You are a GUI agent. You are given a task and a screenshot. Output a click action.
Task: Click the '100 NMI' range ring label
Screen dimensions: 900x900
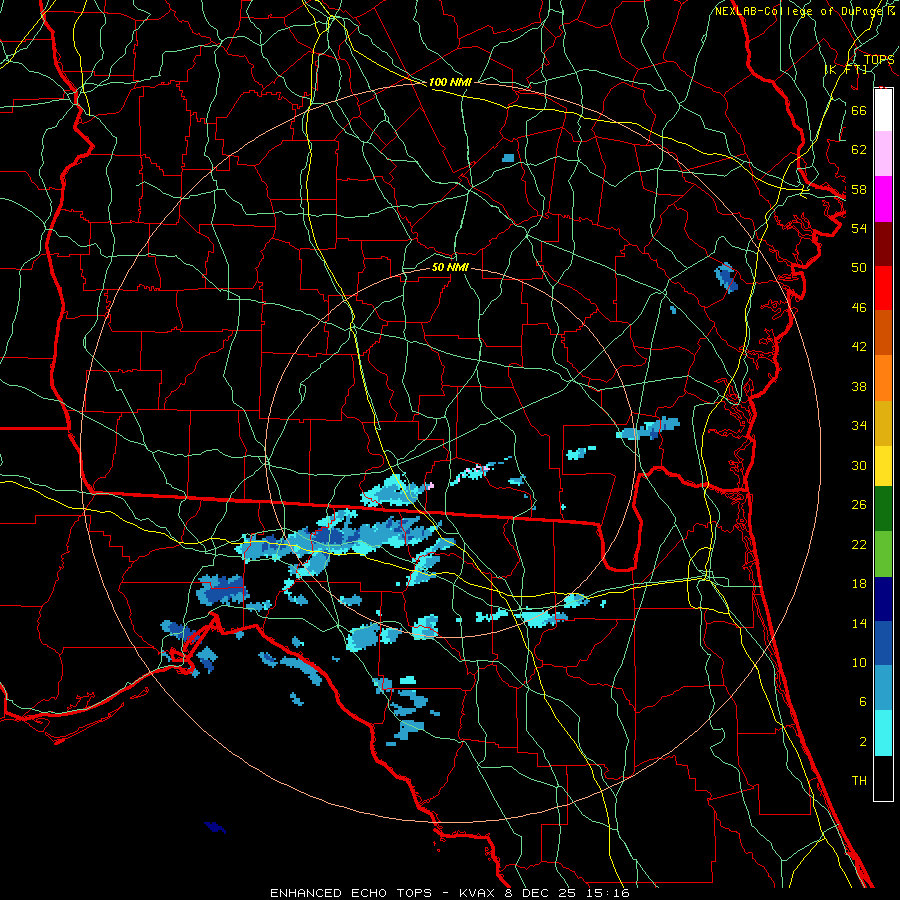(450, 82)
